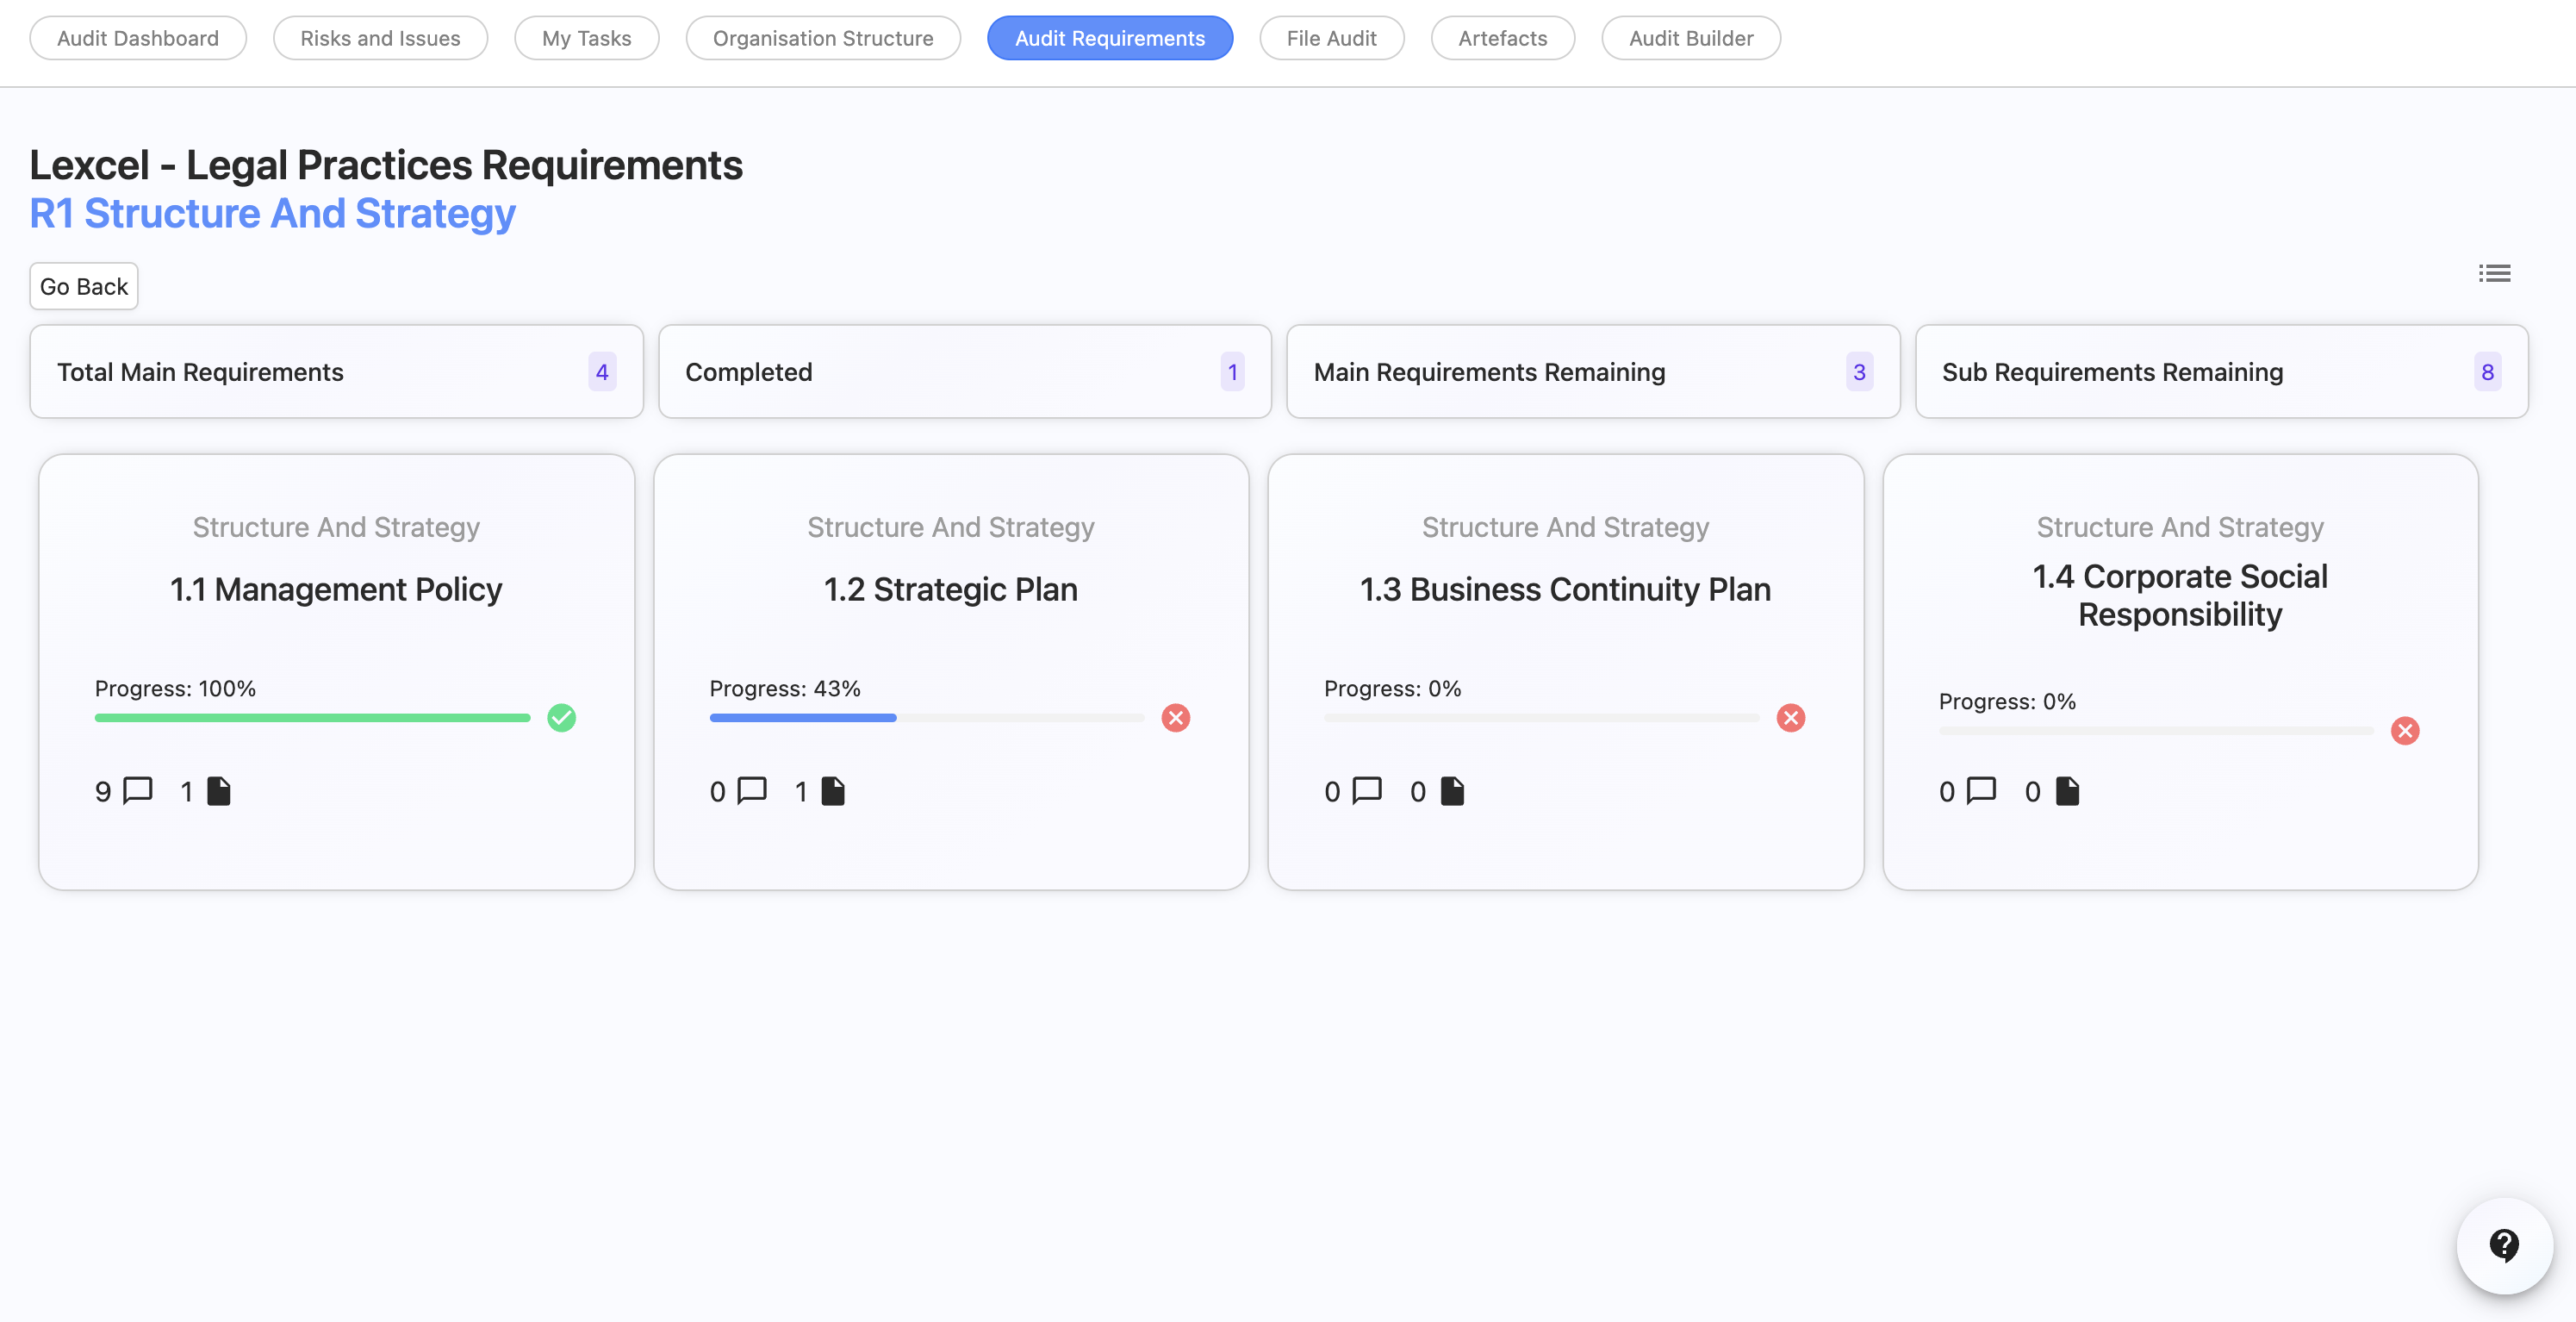Viewport: 2576px width, 1322px height.
Task: Click green checkmark on Management Policy
Action: (561, 717)
